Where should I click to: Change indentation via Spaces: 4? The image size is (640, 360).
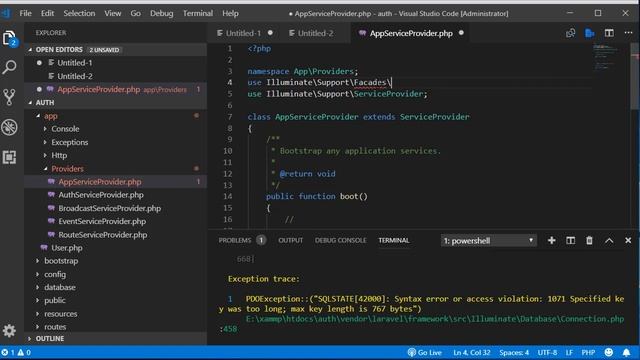coord(514,352)
